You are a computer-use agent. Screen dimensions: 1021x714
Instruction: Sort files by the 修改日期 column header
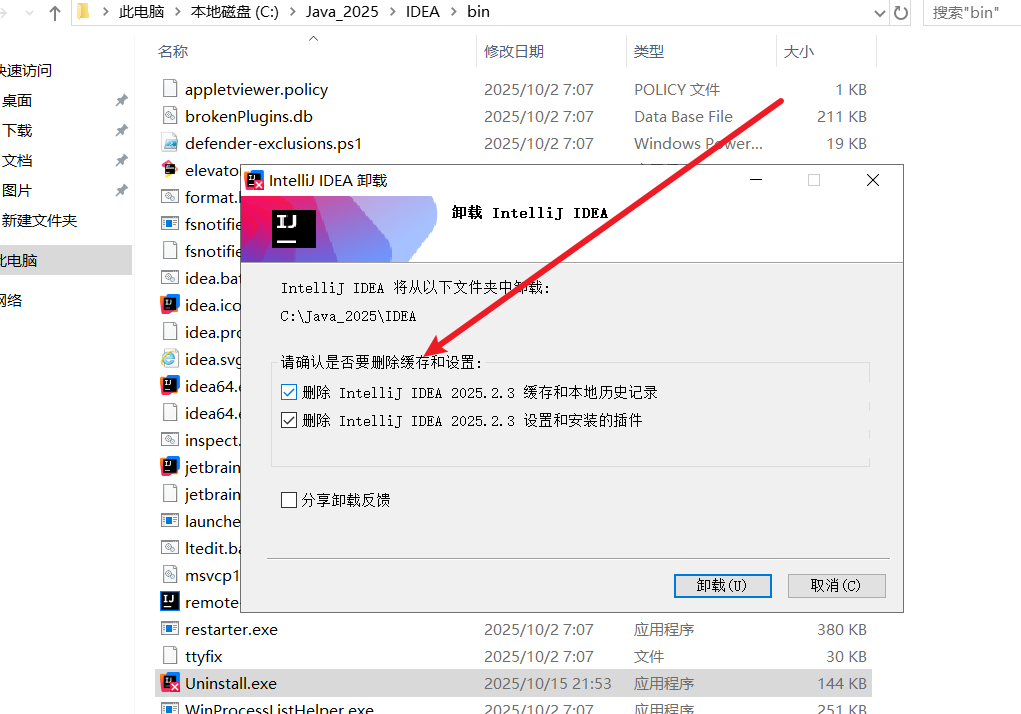(x=514, y=51)
